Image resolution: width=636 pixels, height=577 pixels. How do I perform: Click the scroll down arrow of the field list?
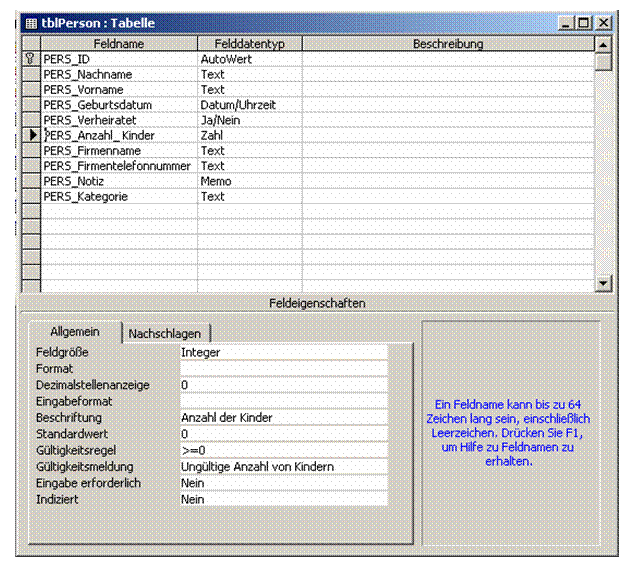click(604, 283)
